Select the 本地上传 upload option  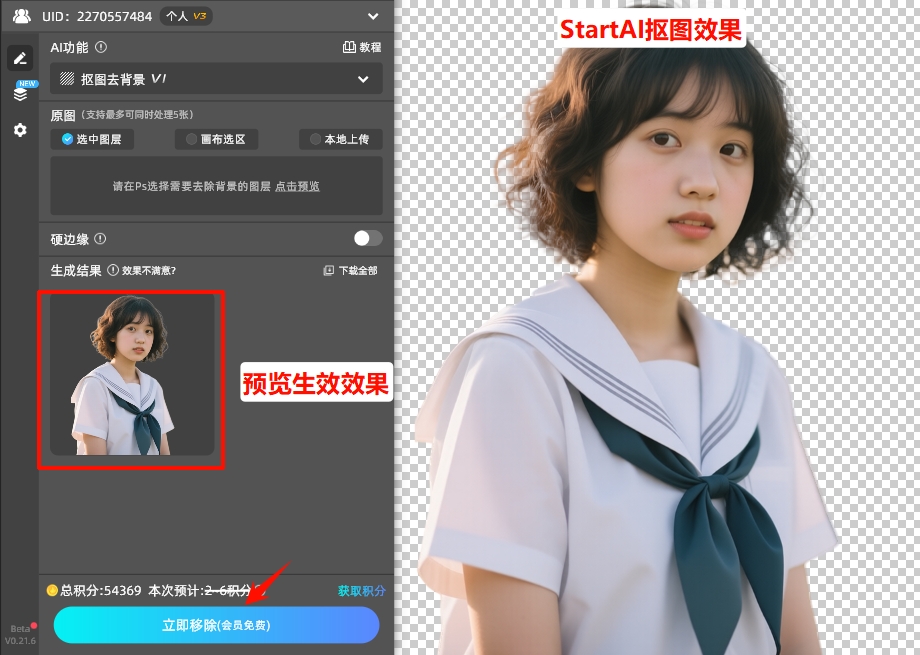click(339, 139)
